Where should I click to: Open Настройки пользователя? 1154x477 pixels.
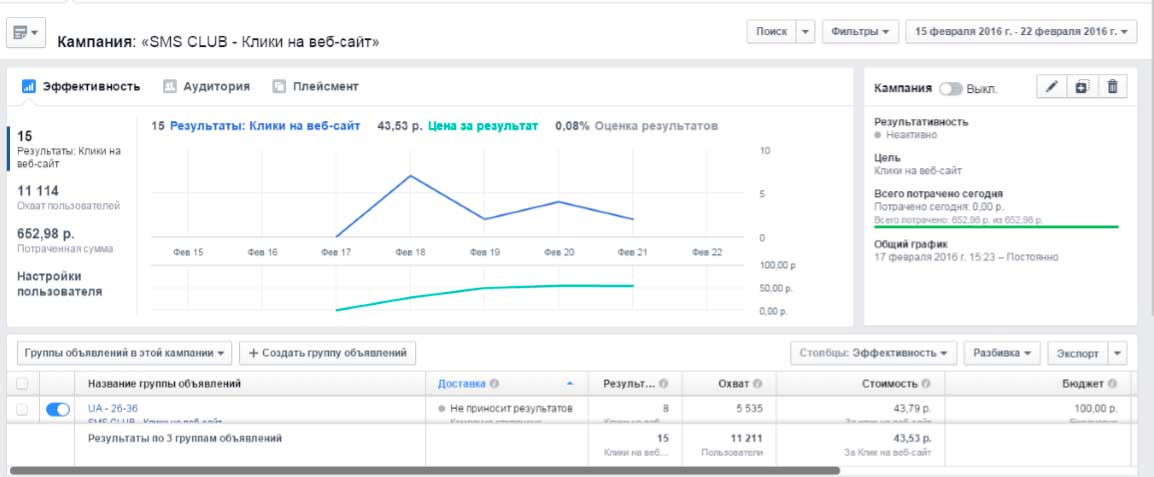click(x=60, y=284)
